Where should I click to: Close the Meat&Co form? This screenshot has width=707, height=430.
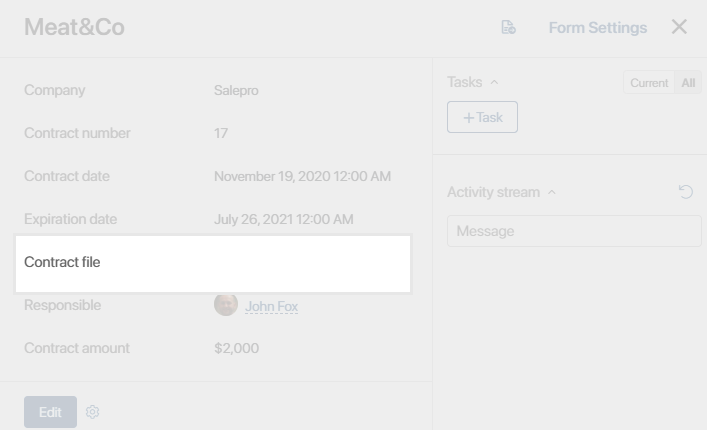click(679, 27)
